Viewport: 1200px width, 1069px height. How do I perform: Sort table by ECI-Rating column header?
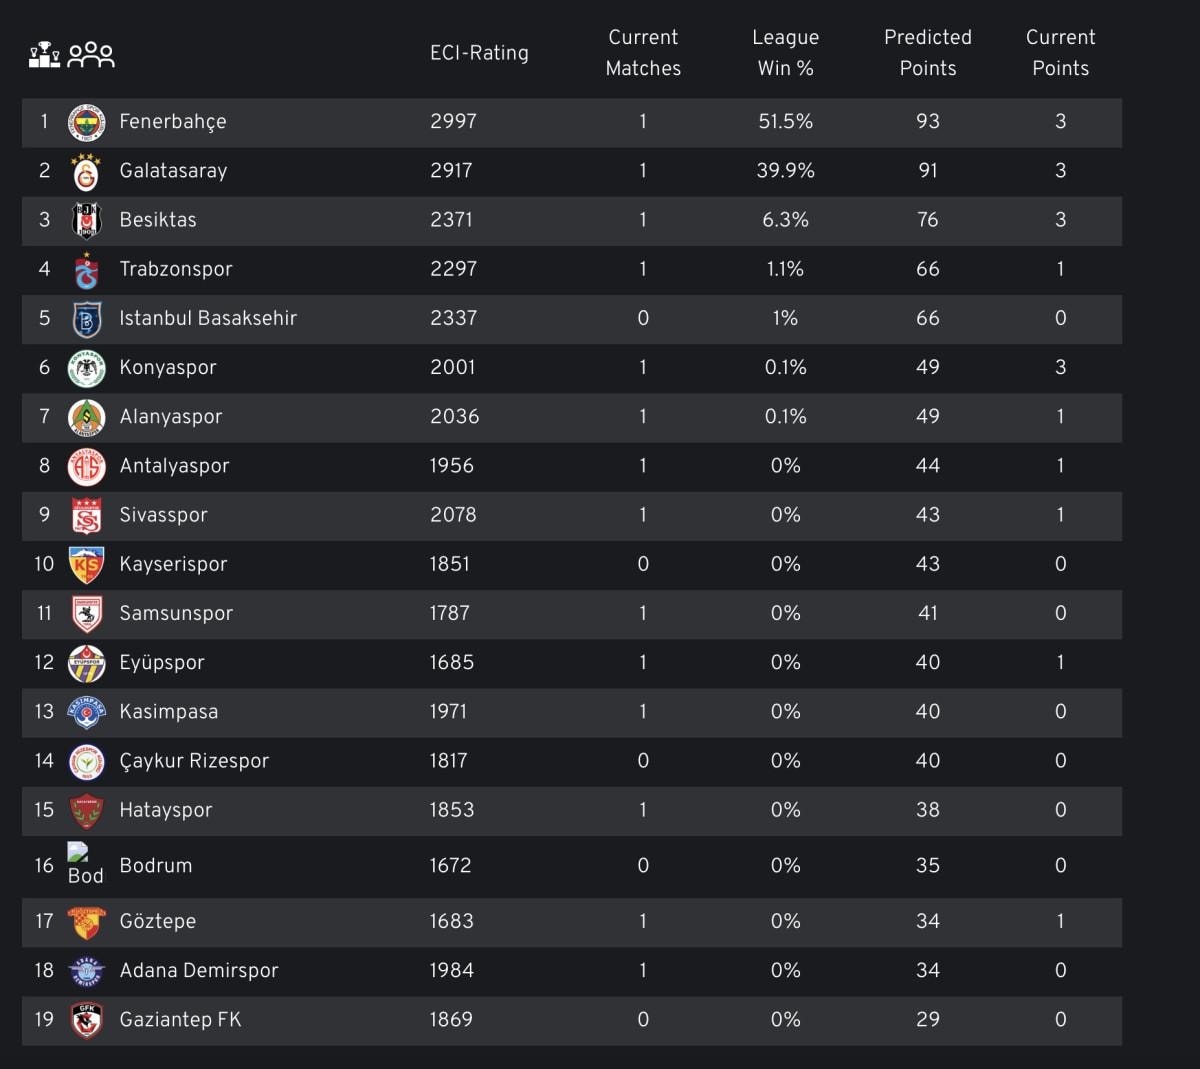(x=479, y=53)
